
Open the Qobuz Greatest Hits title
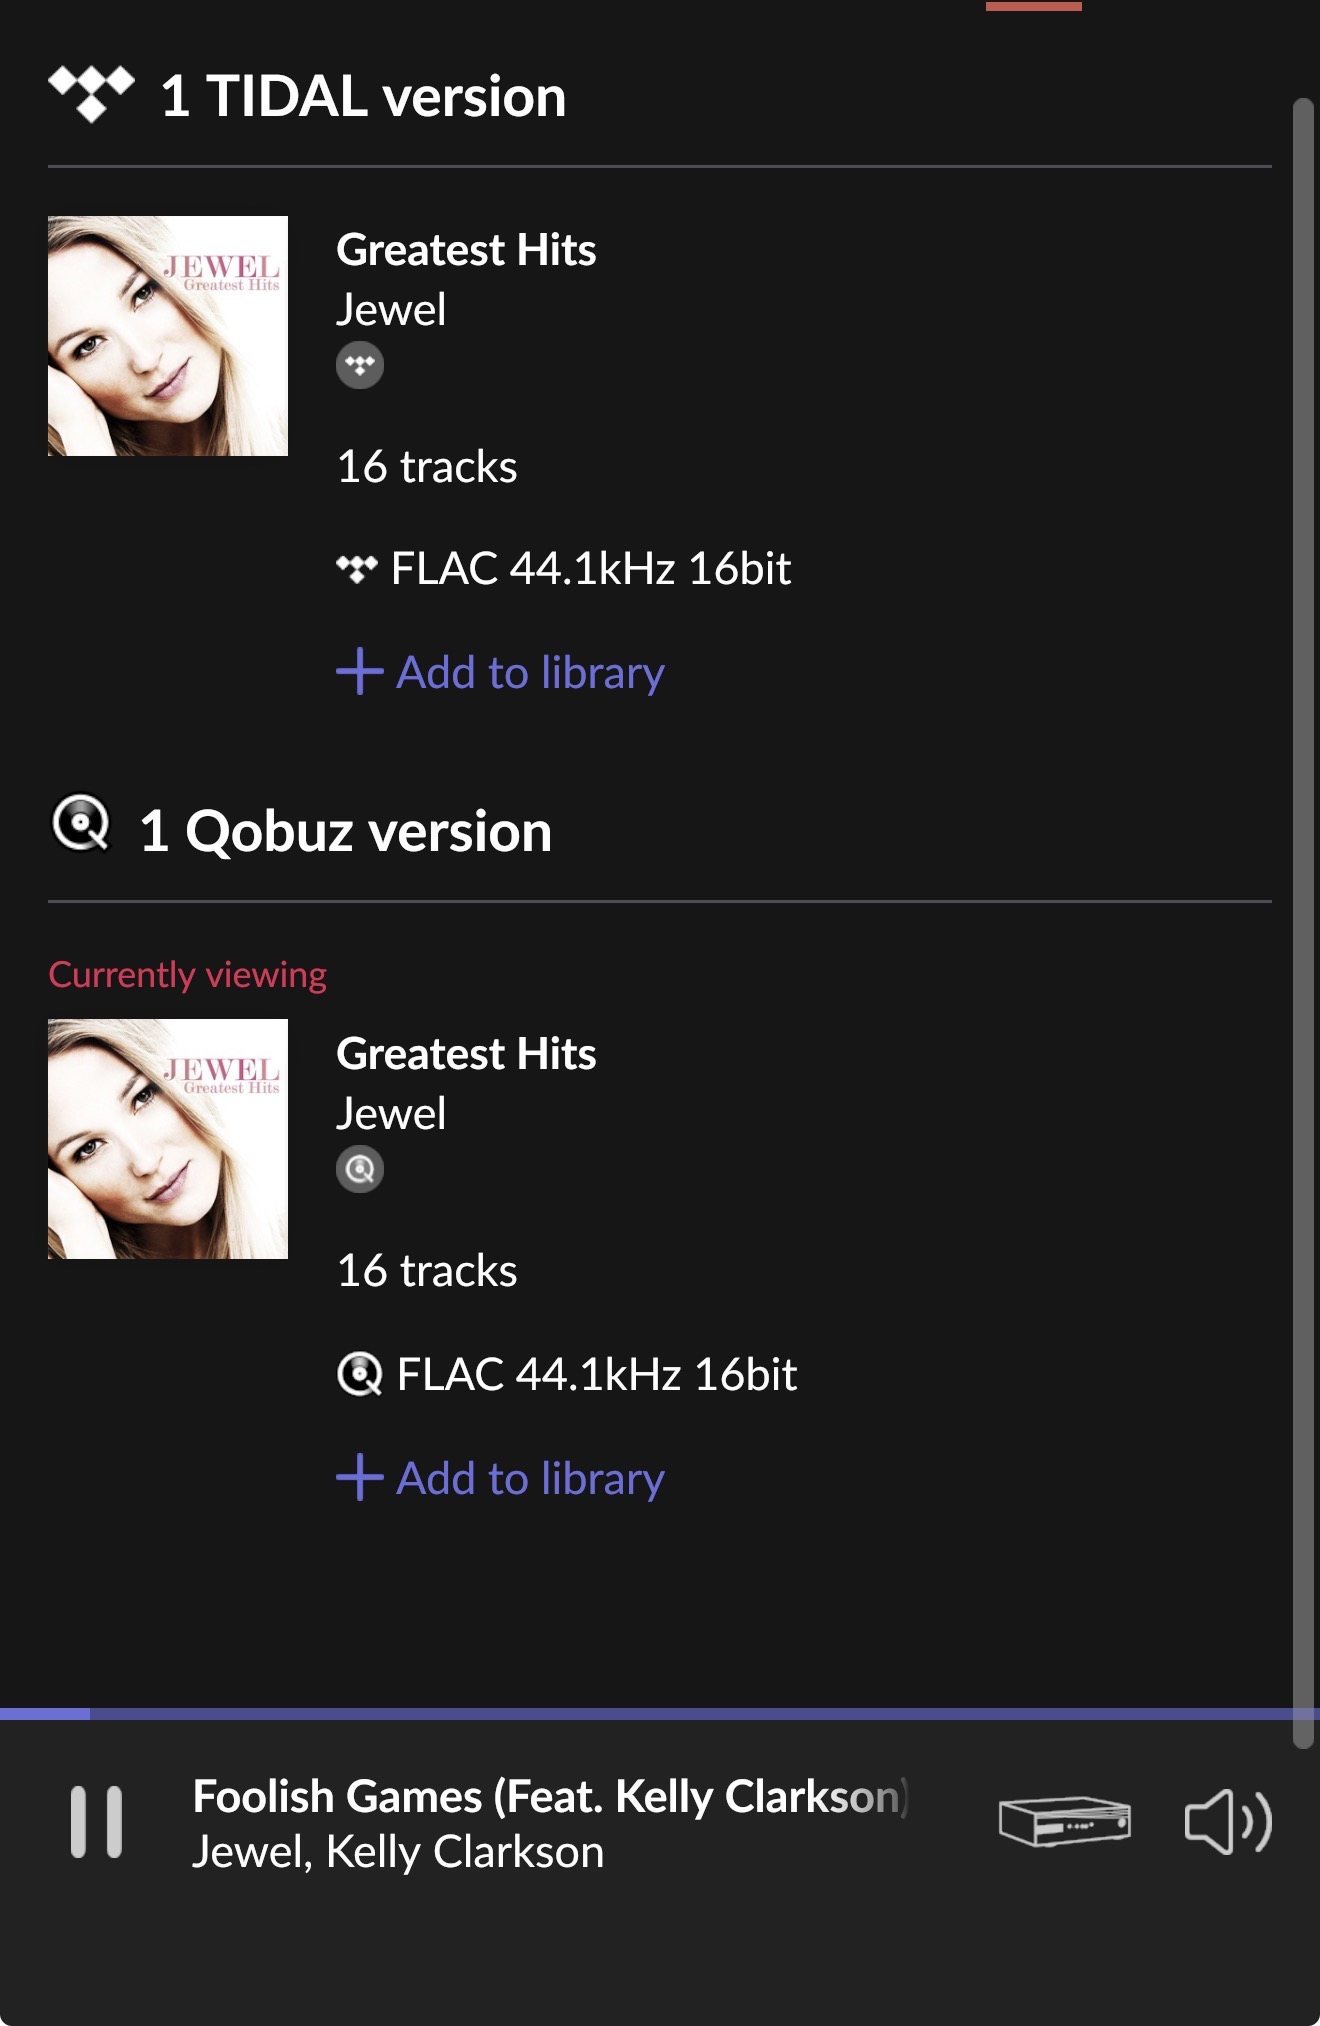click(466, 1054)
